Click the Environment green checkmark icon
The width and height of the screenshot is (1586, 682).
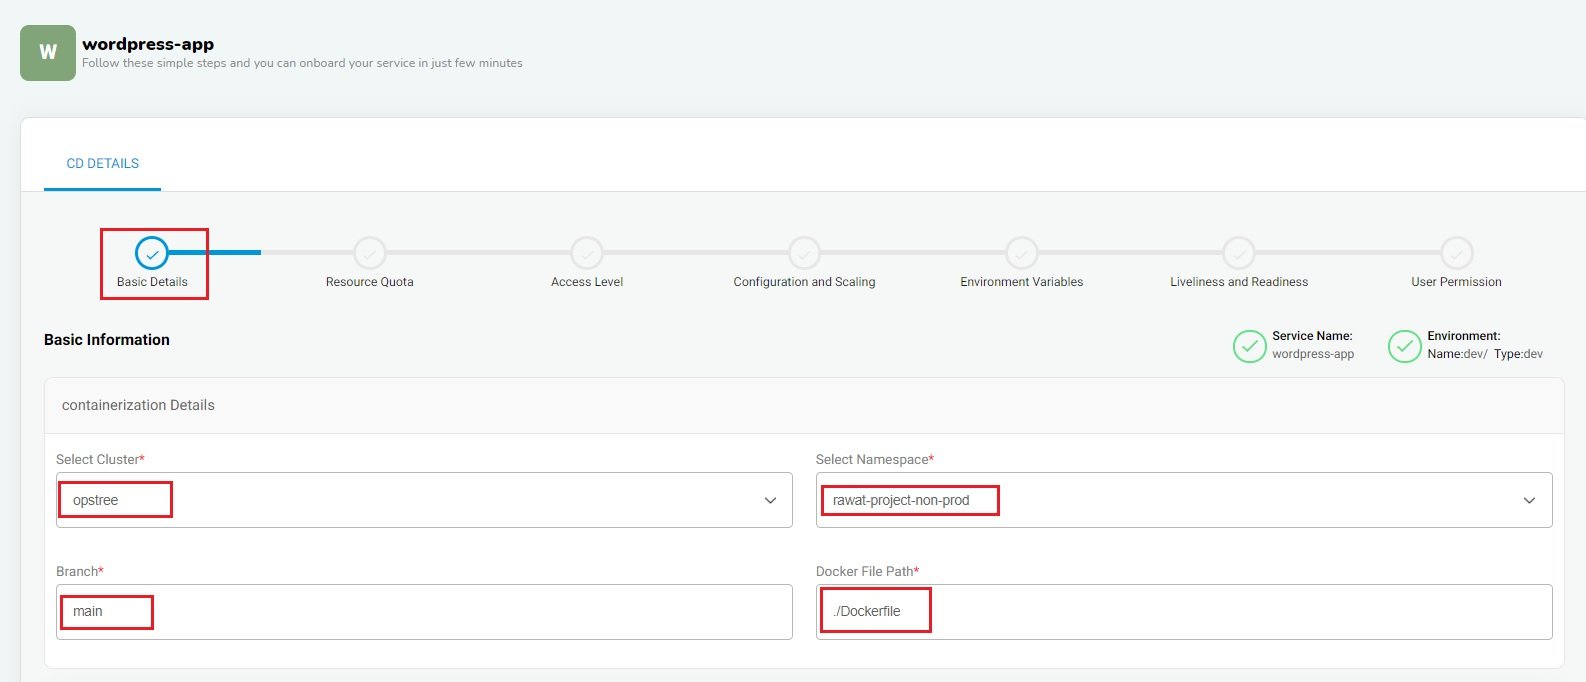click(1404, 346)
